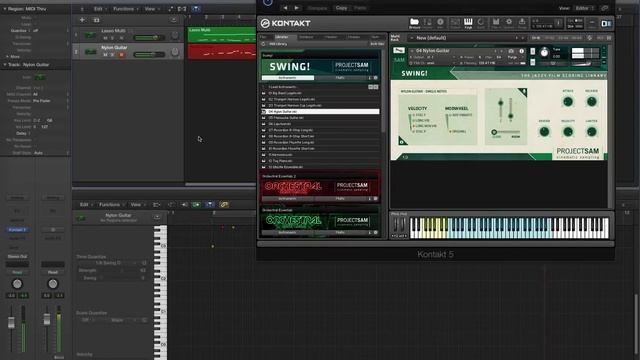
Task: Collapse the Region: MIDI Thru inspector section
Action: pyautogui.click(x=4, y=9)
